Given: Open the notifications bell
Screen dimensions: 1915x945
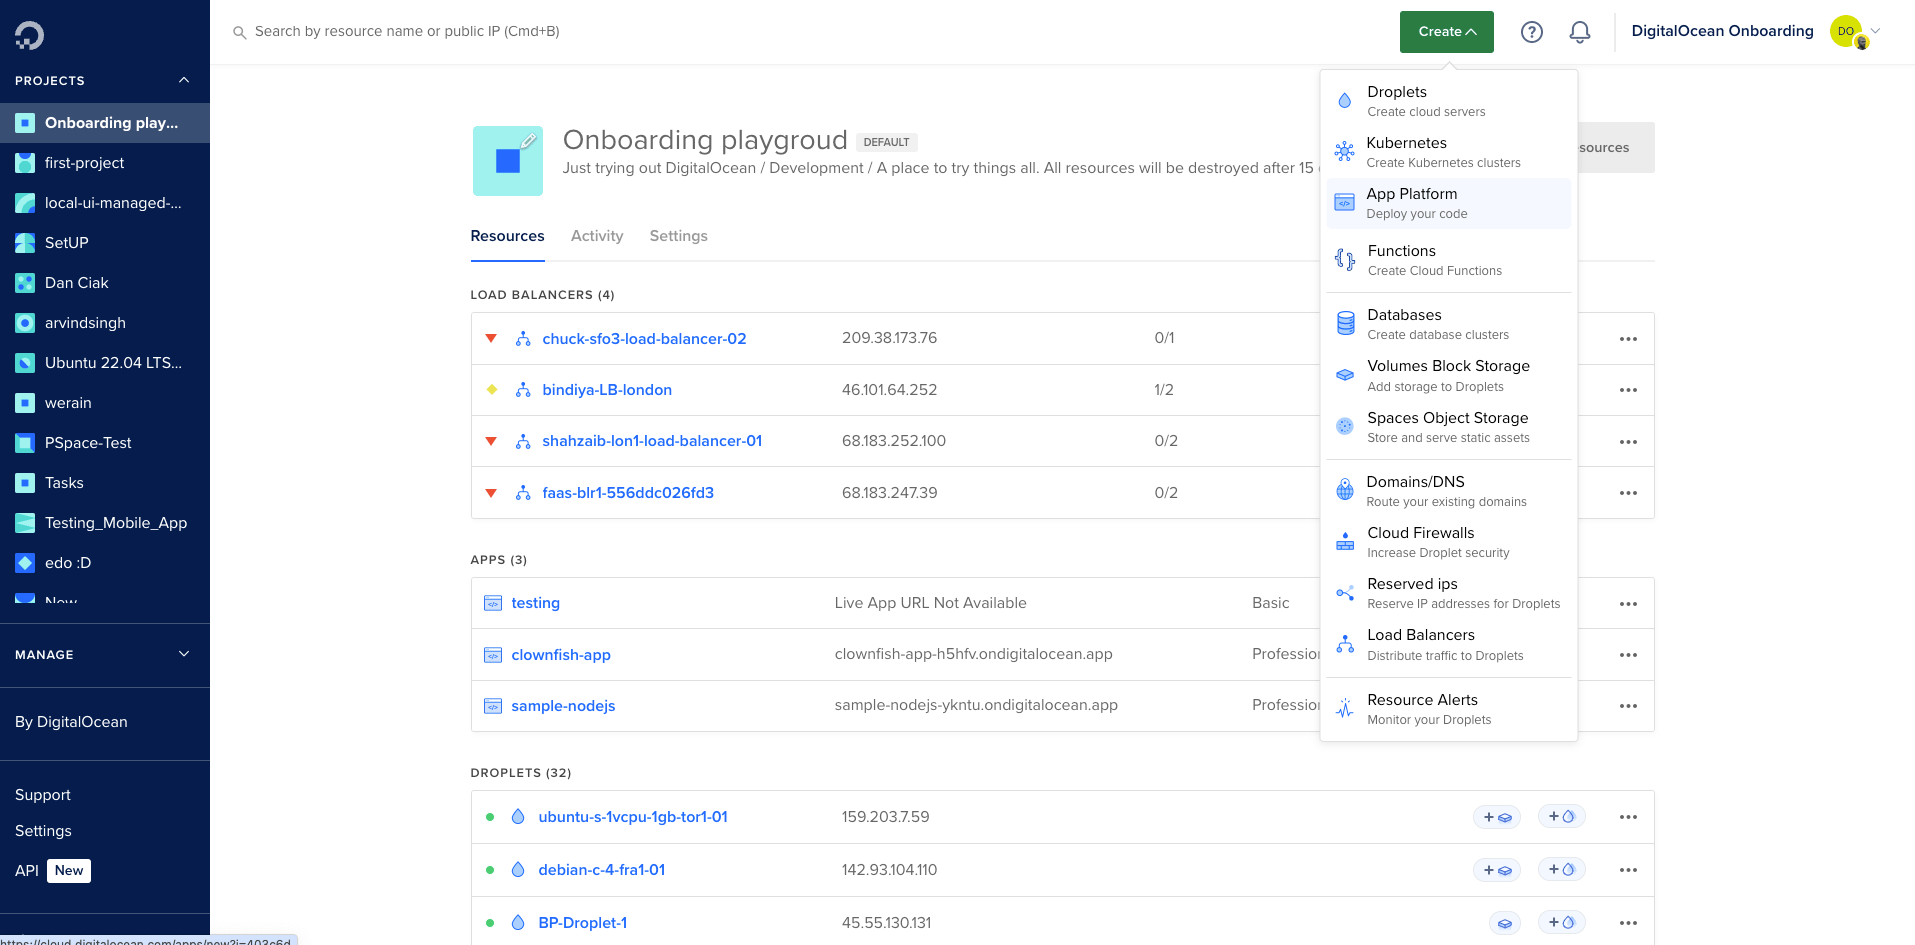Looking at the screenshot, I should click(1579, 32).
